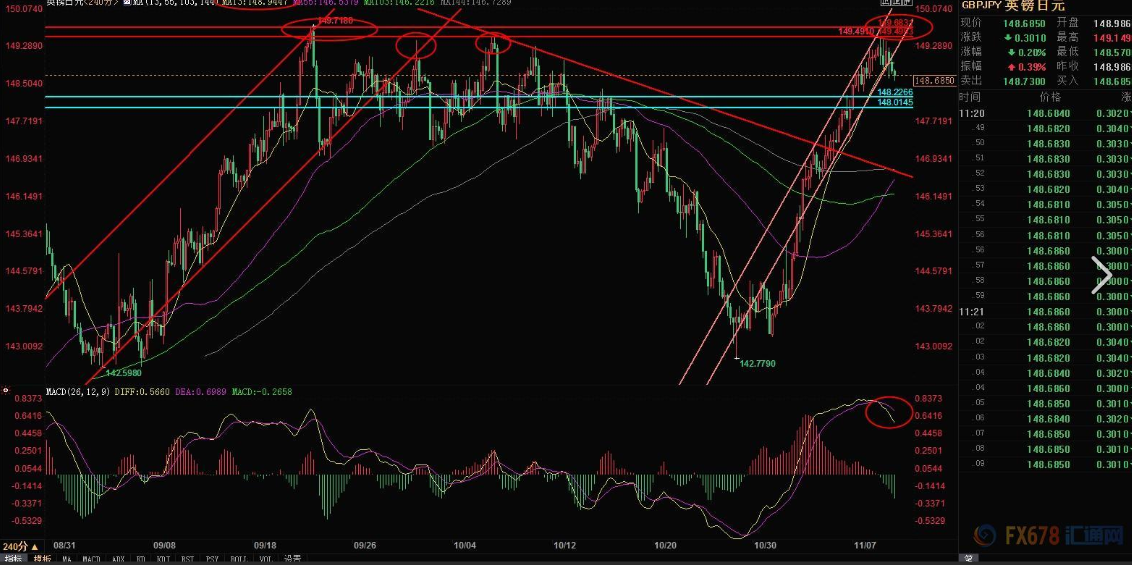
Task: Click the 英镑日元<240分> chart title
Action: click(x=82, y=3)
